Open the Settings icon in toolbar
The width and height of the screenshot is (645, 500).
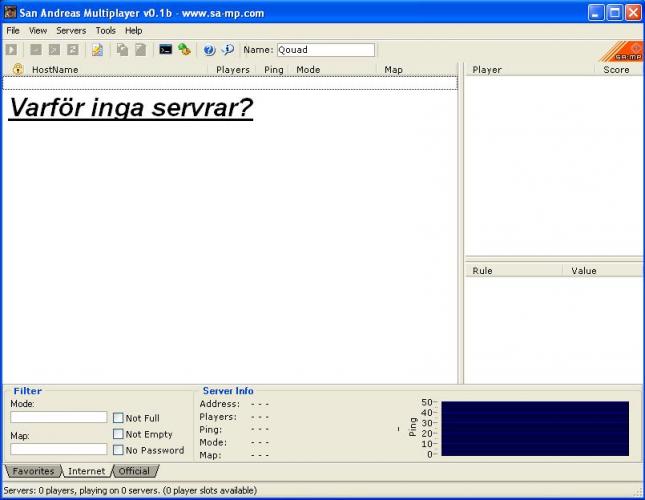coord(184,50)
